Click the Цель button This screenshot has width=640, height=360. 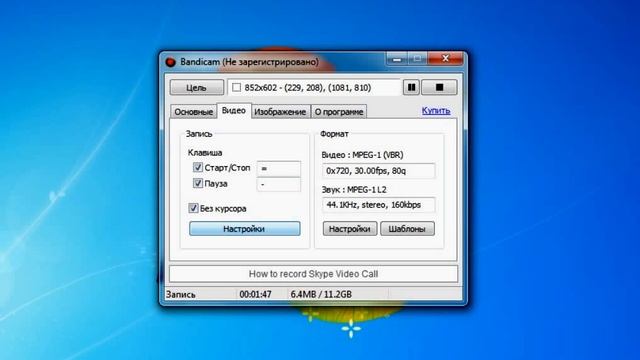[x=197, y=87]
